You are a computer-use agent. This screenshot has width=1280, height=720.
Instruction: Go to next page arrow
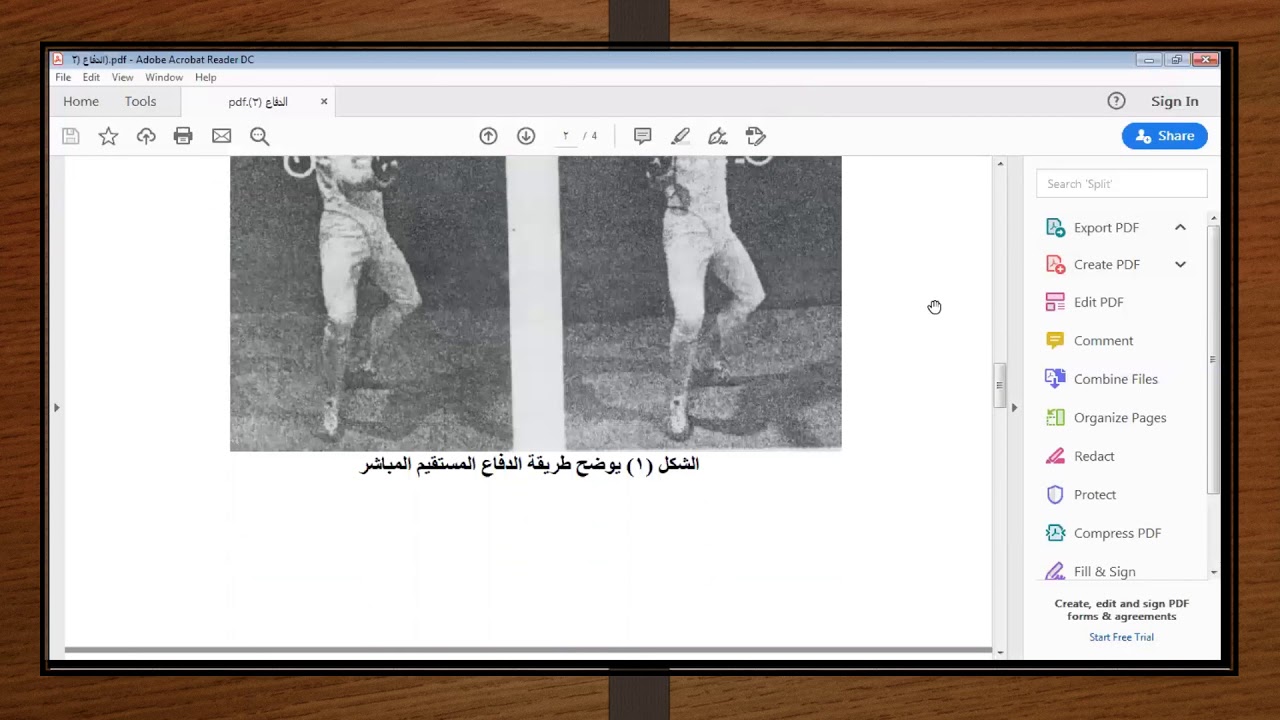point(526,136)
